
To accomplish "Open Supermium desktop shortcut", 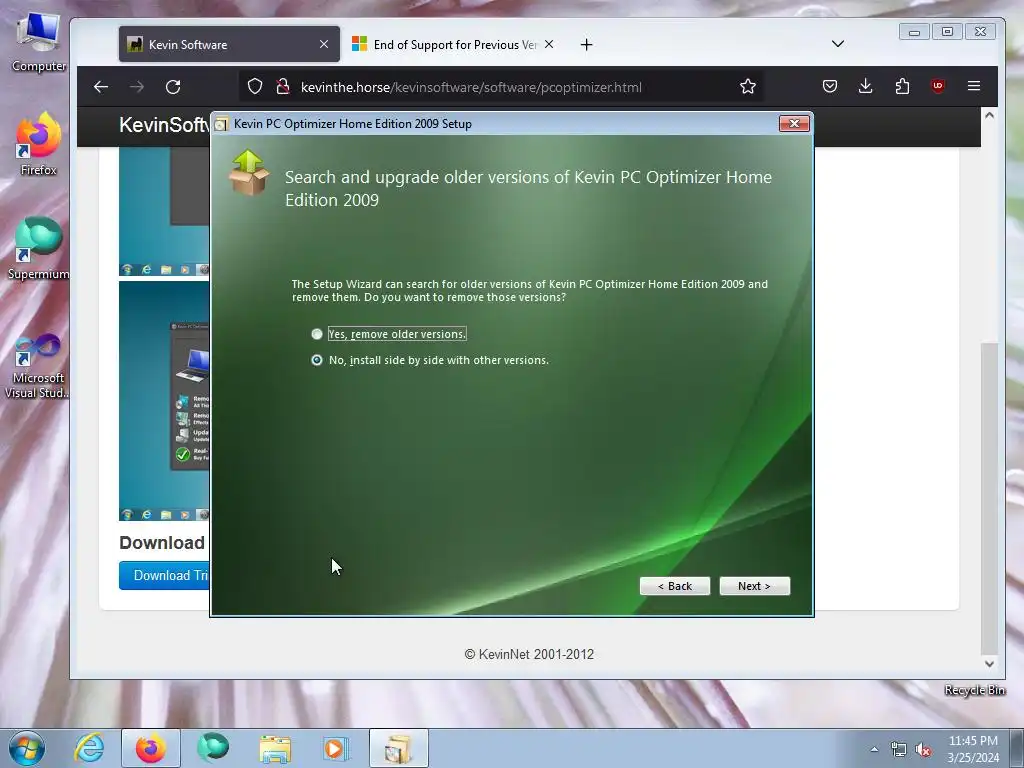I will coord(39,248).
